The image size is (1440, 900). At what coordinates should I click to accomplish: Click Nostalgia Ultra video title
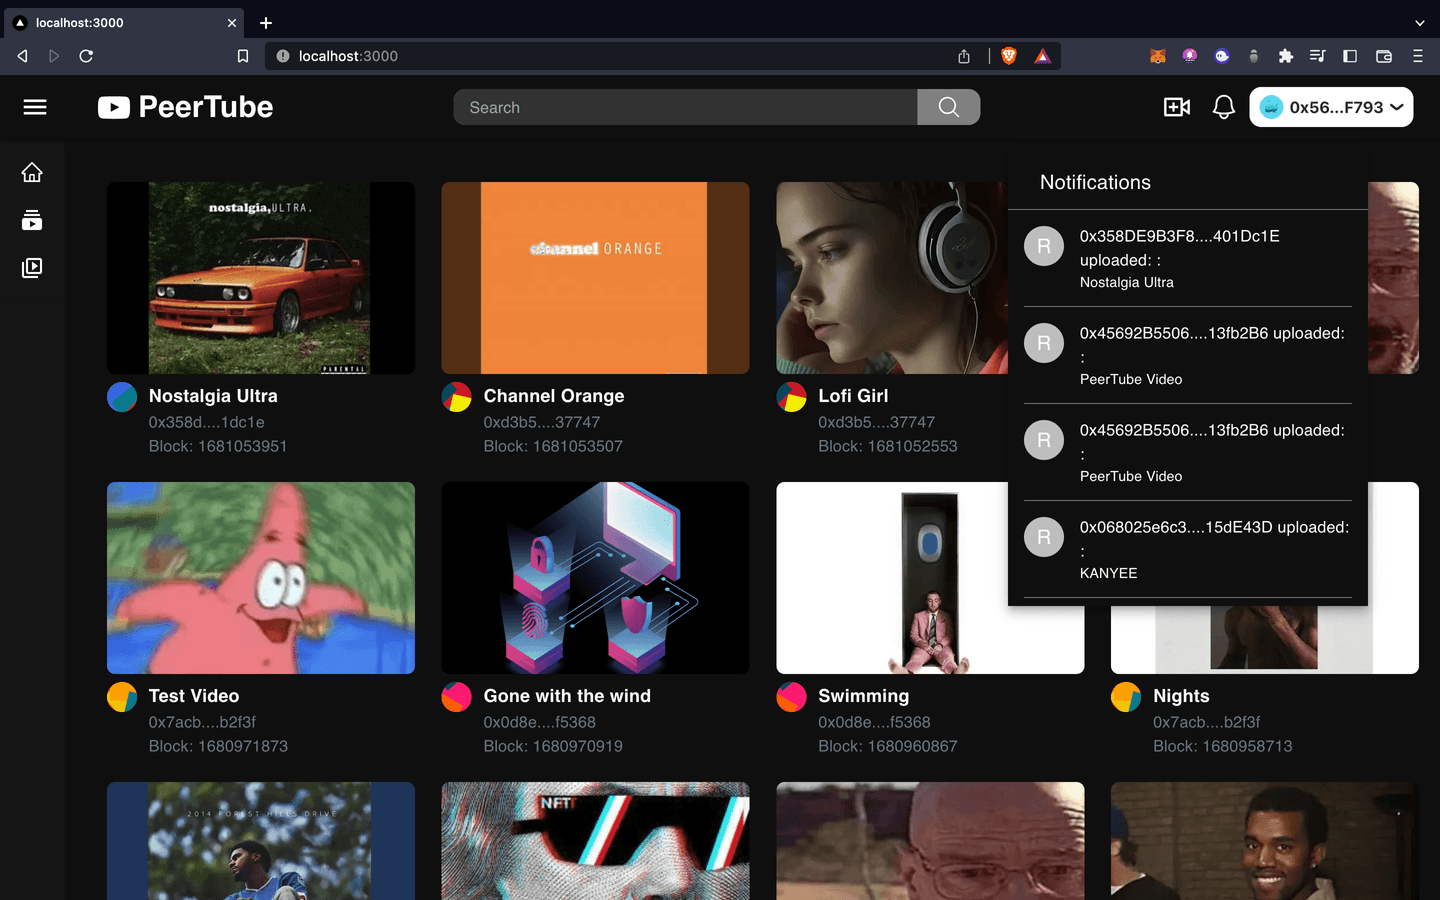click(x=213, y=396)
